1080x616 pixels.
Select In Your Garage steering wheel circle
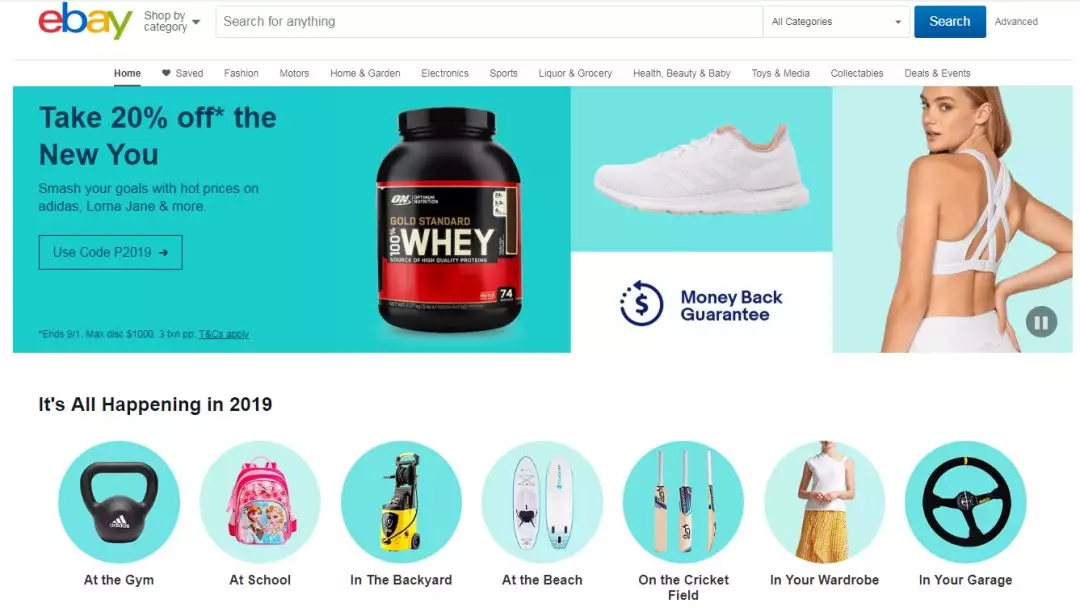pyautogui.click(x=966, y=502)
